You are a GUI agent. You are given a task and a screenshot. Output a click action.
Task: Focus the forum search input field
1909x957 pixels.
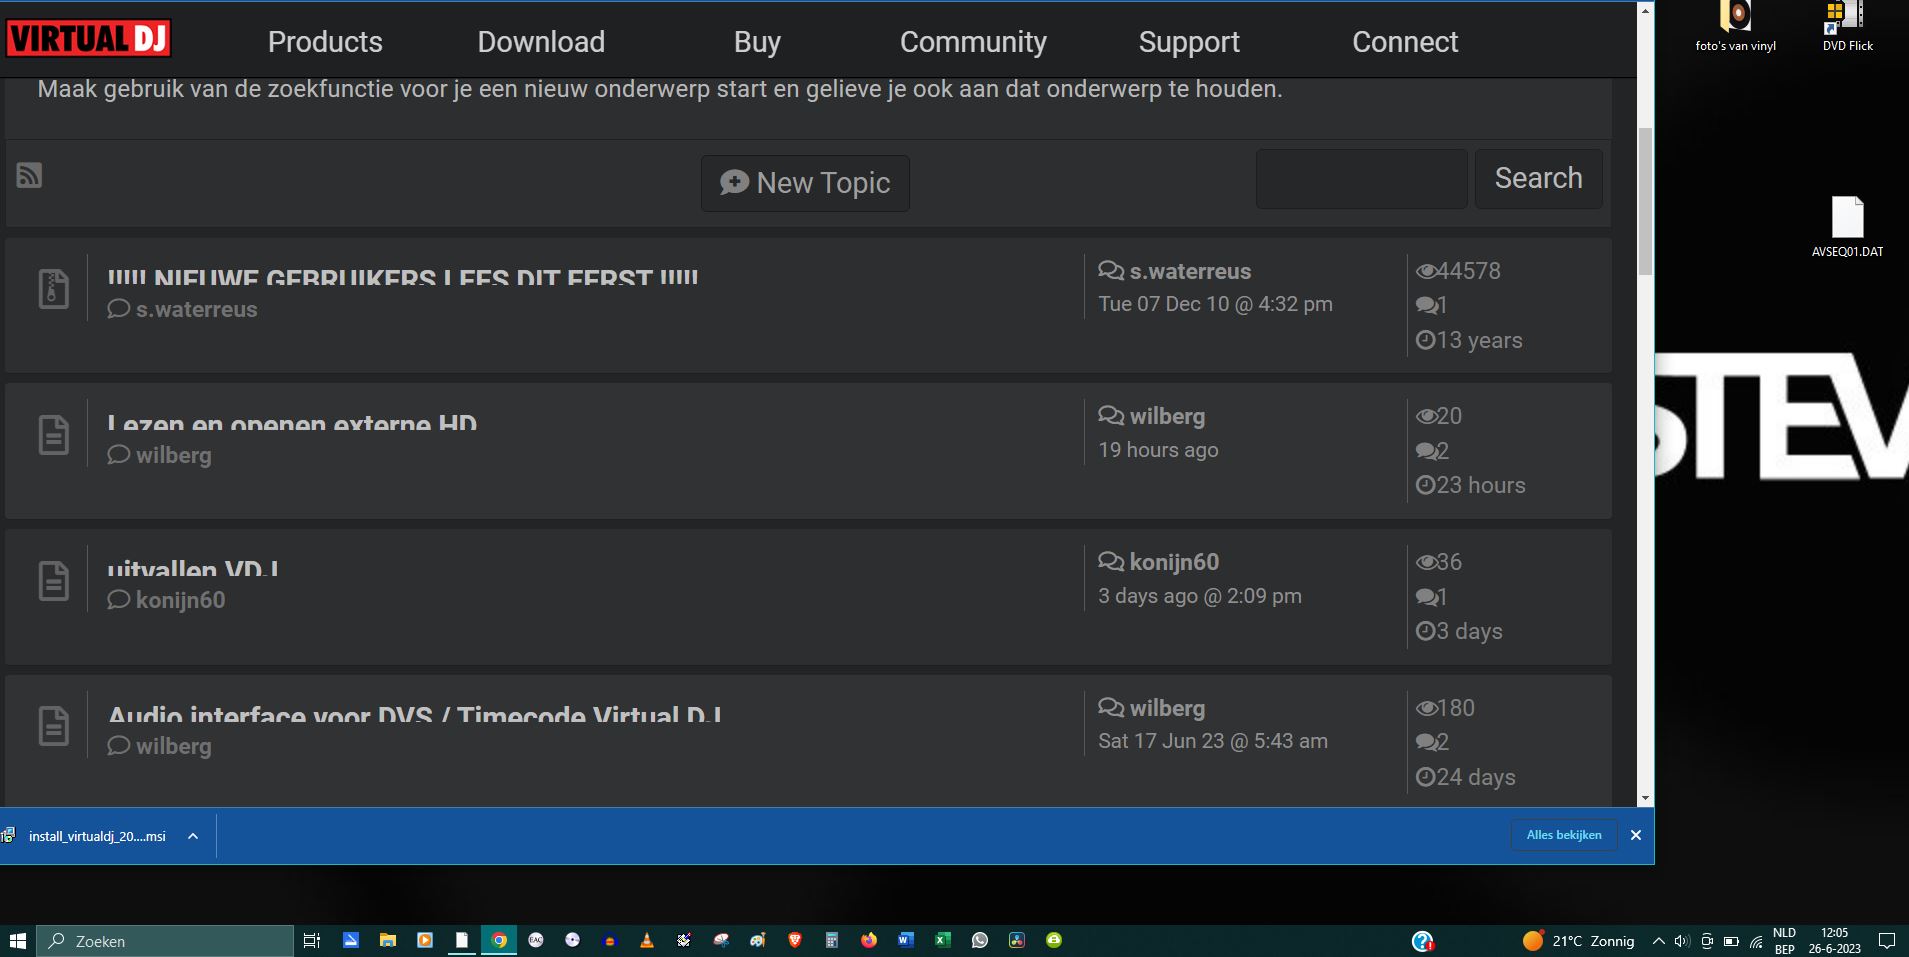(1361, 179)
